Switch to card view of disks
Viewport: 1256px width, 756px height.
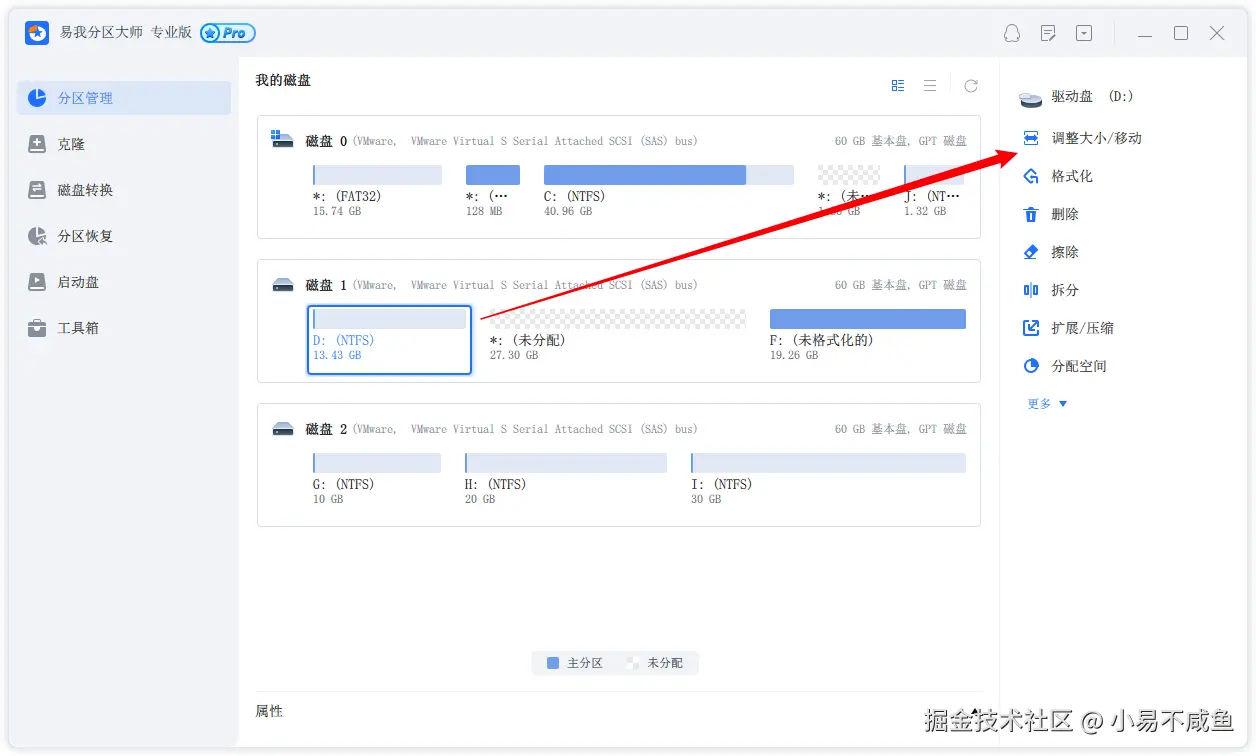(898, 86)
